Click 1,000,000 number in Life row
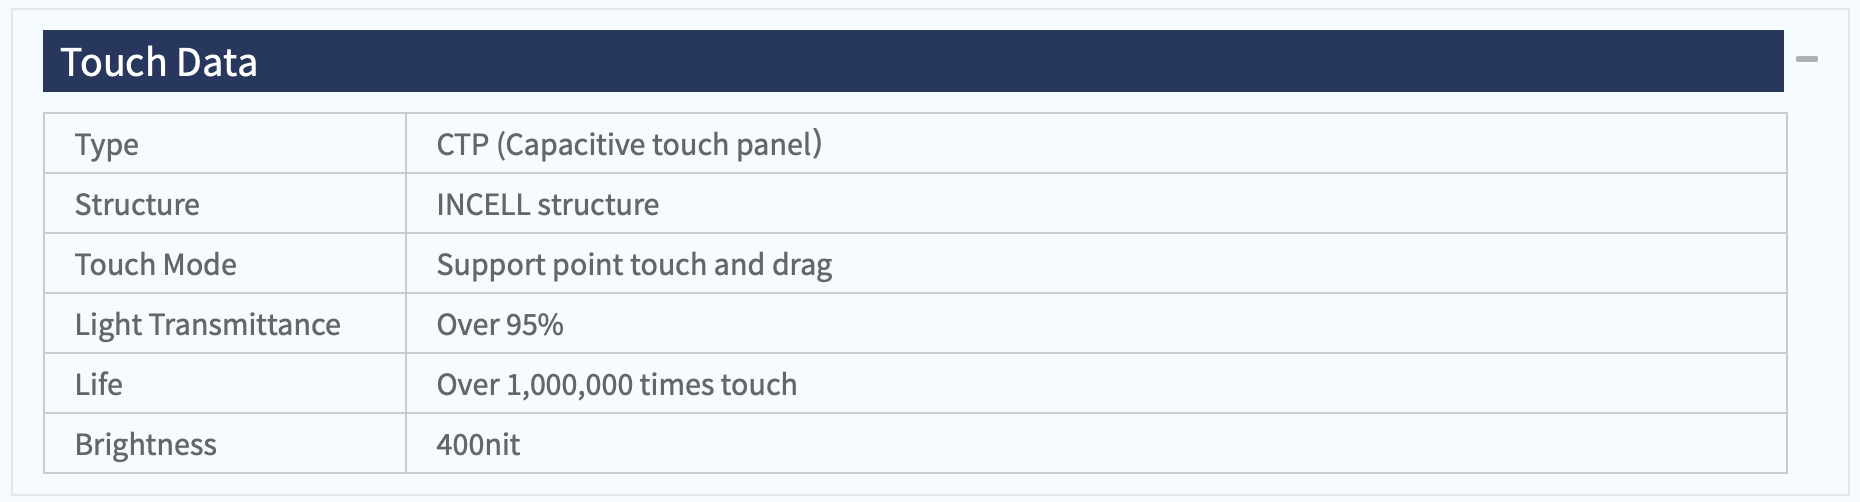 click(569, 385)
